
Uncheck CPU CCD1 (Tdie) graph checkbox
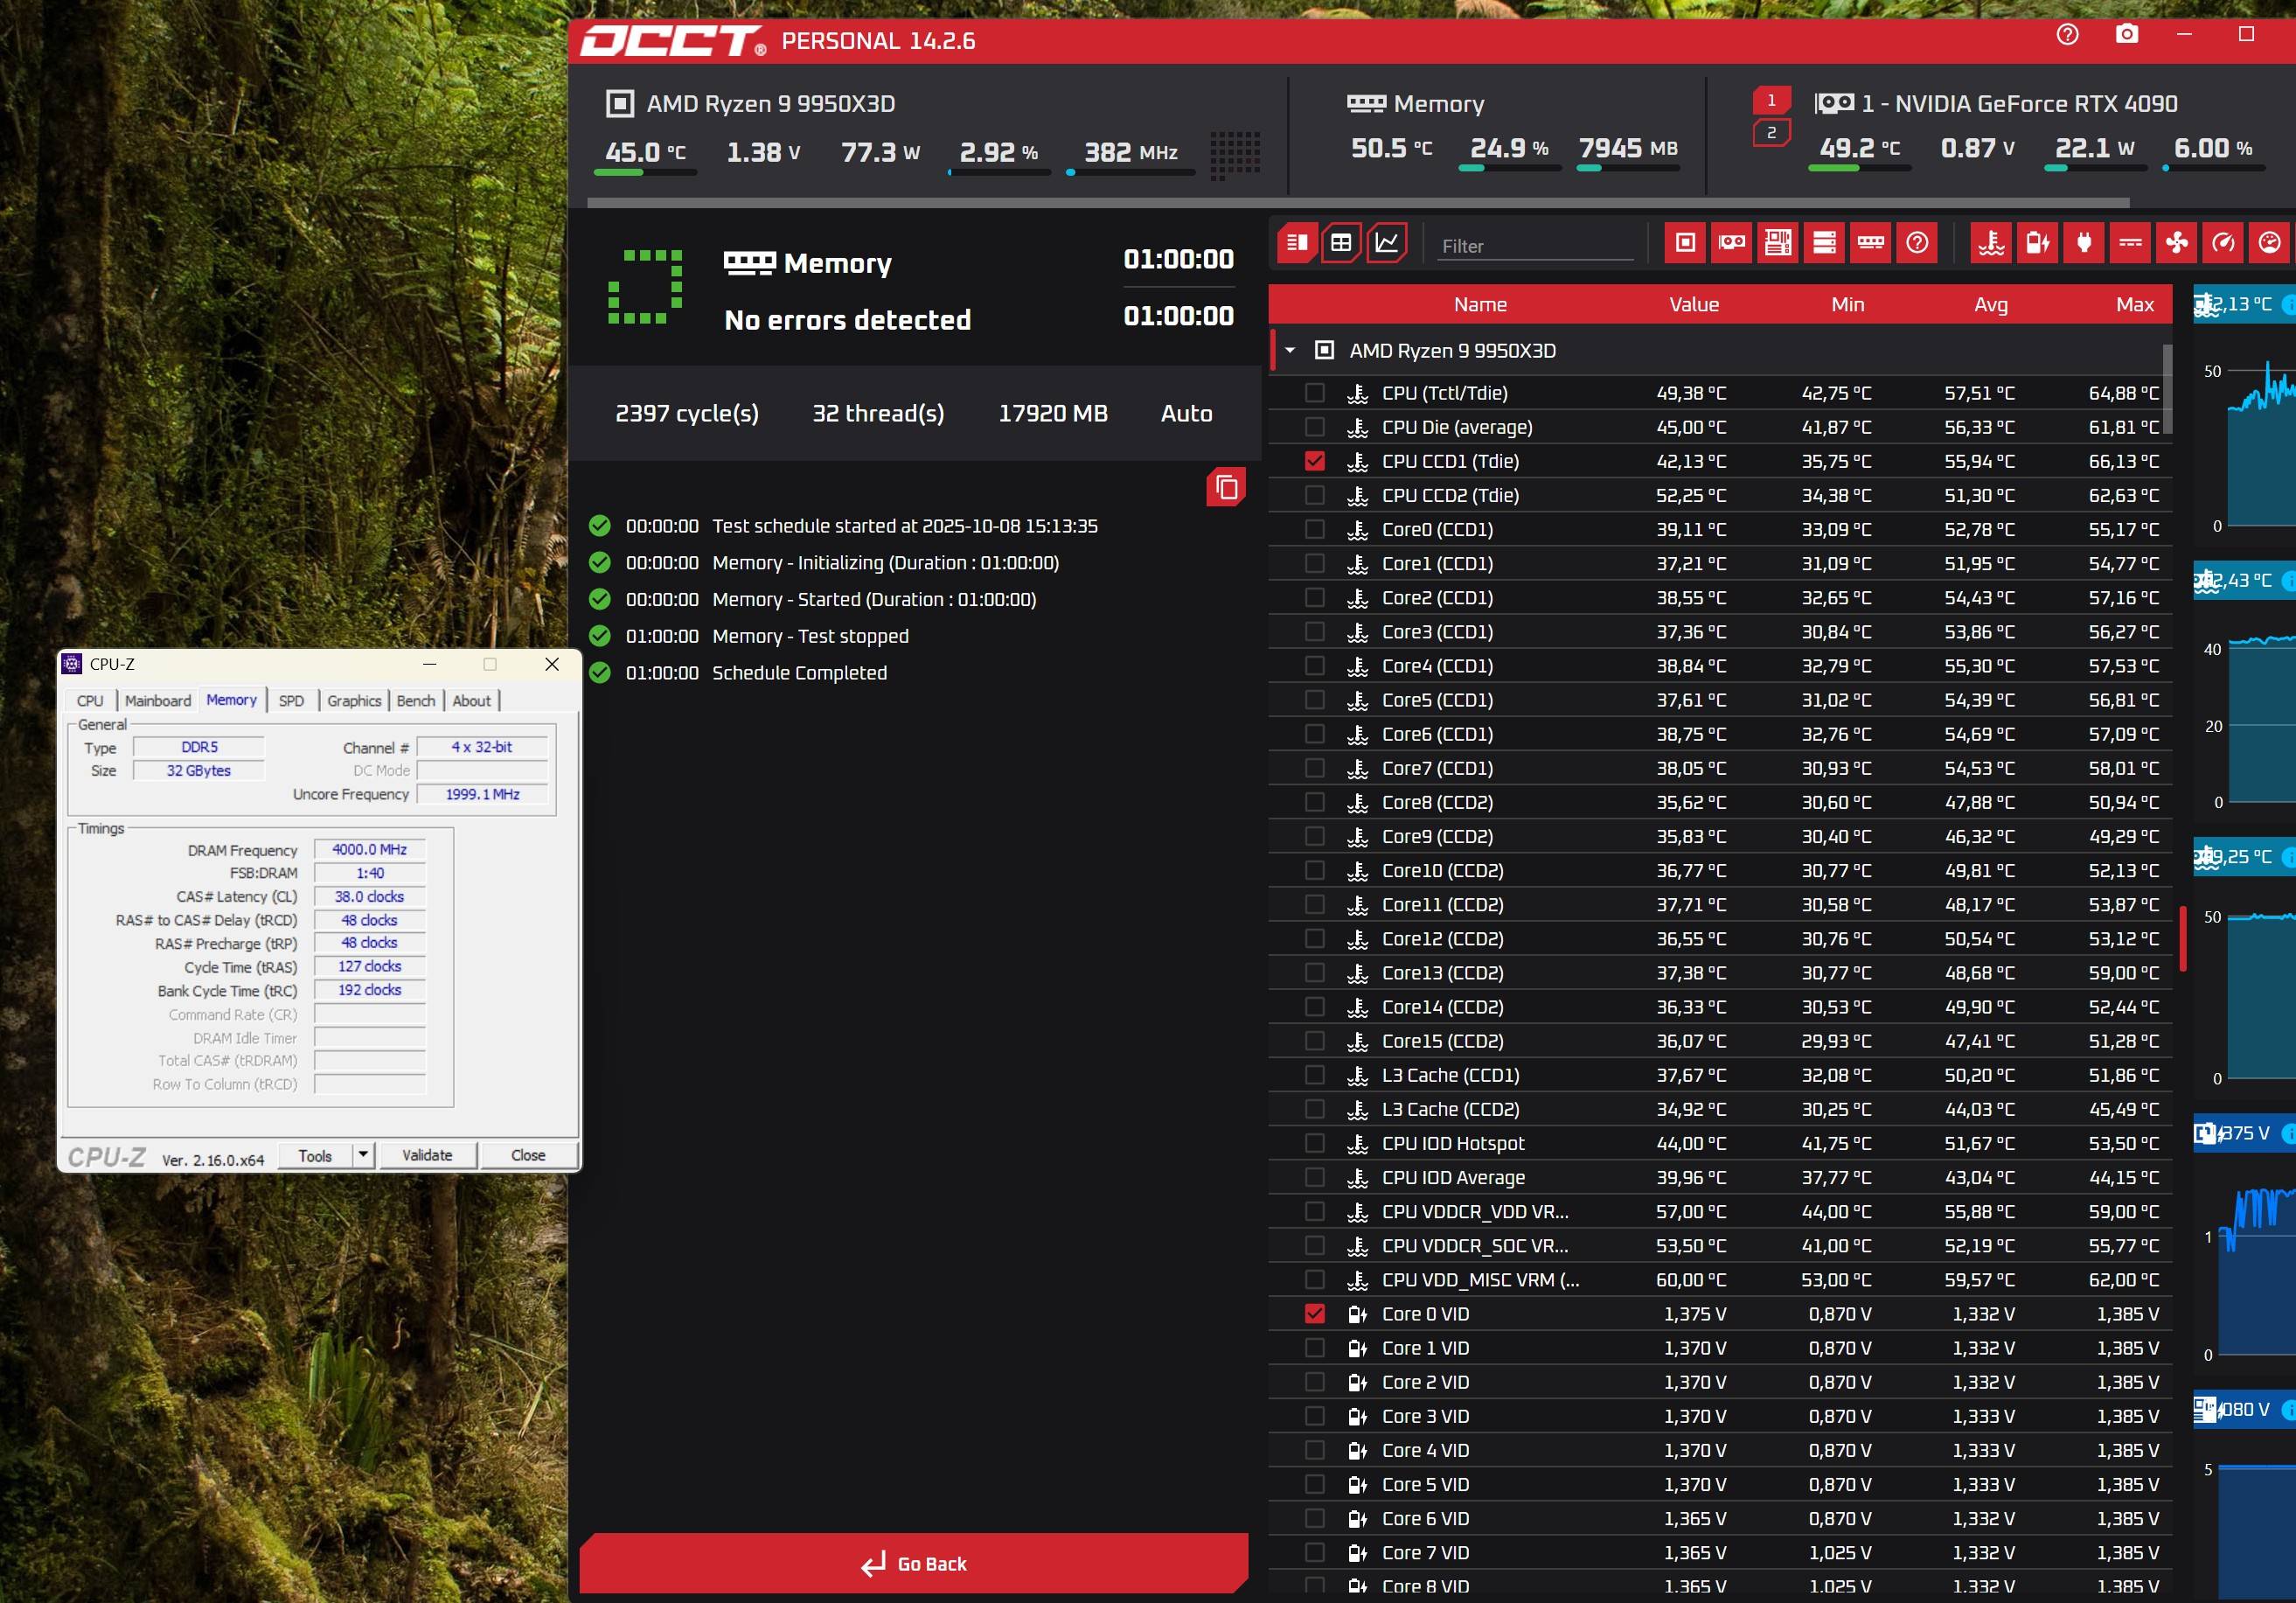(1315, 461)
